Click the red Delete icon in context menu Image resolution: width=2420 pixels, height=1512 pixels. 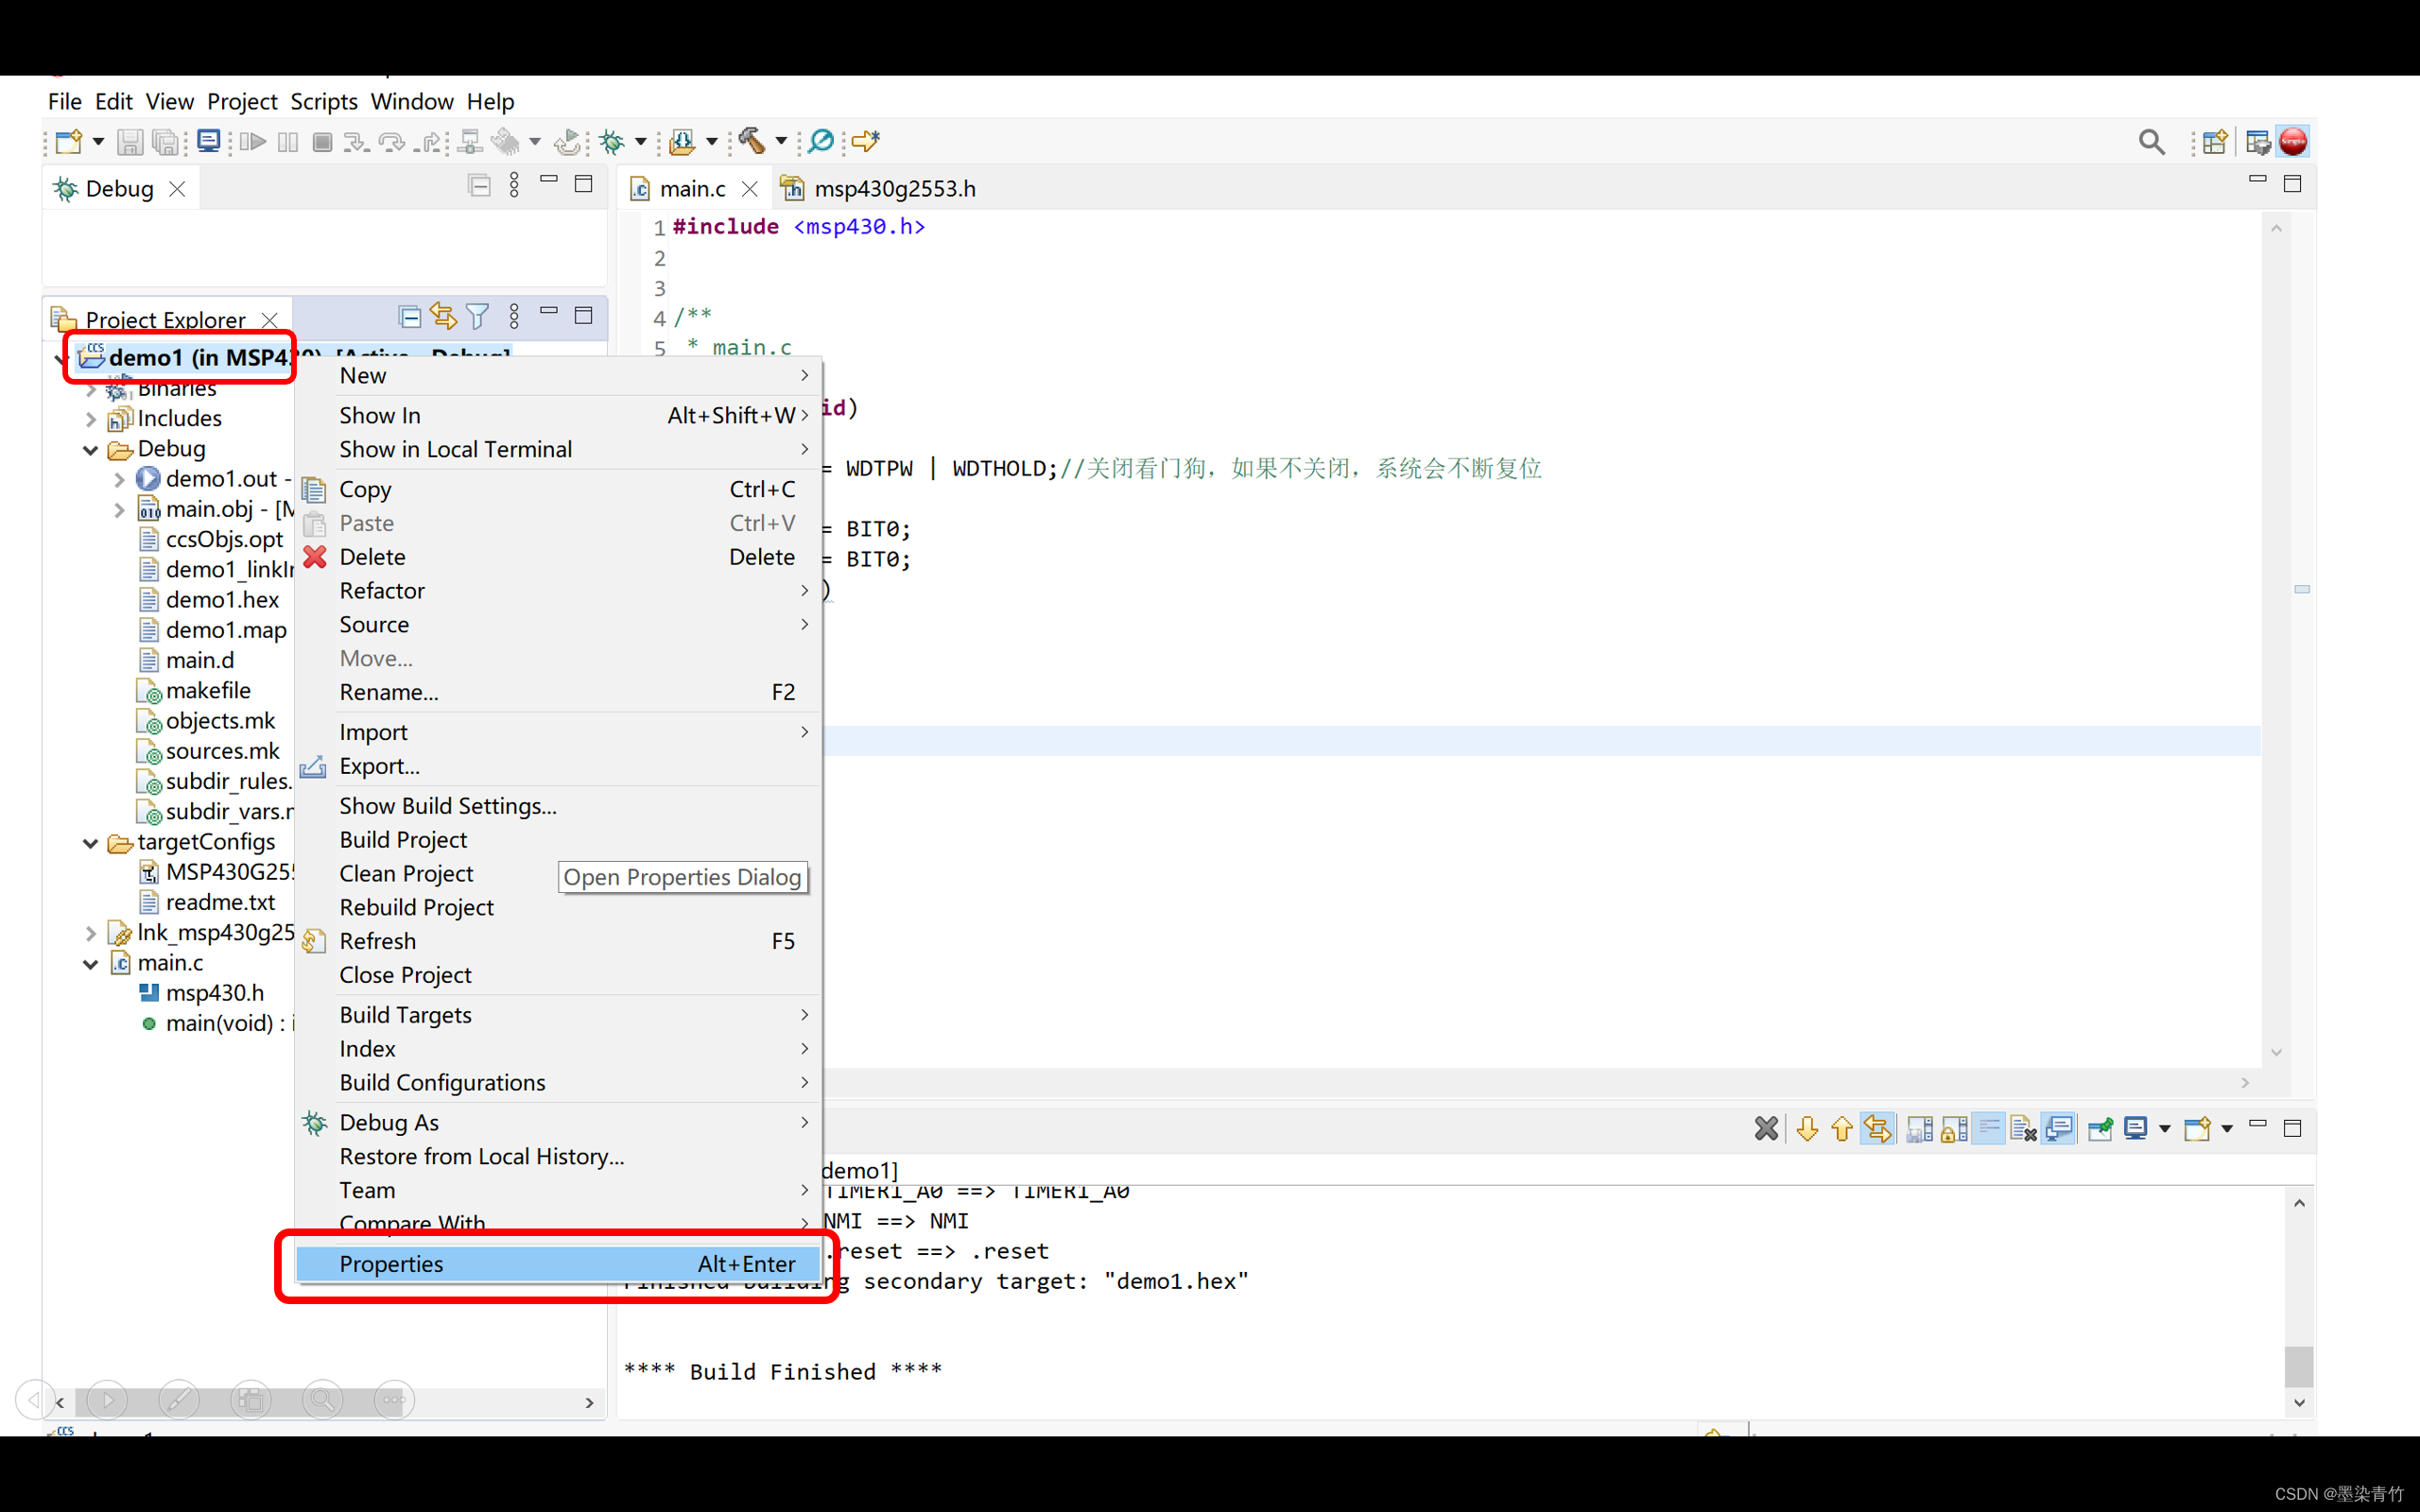(315, 557)
